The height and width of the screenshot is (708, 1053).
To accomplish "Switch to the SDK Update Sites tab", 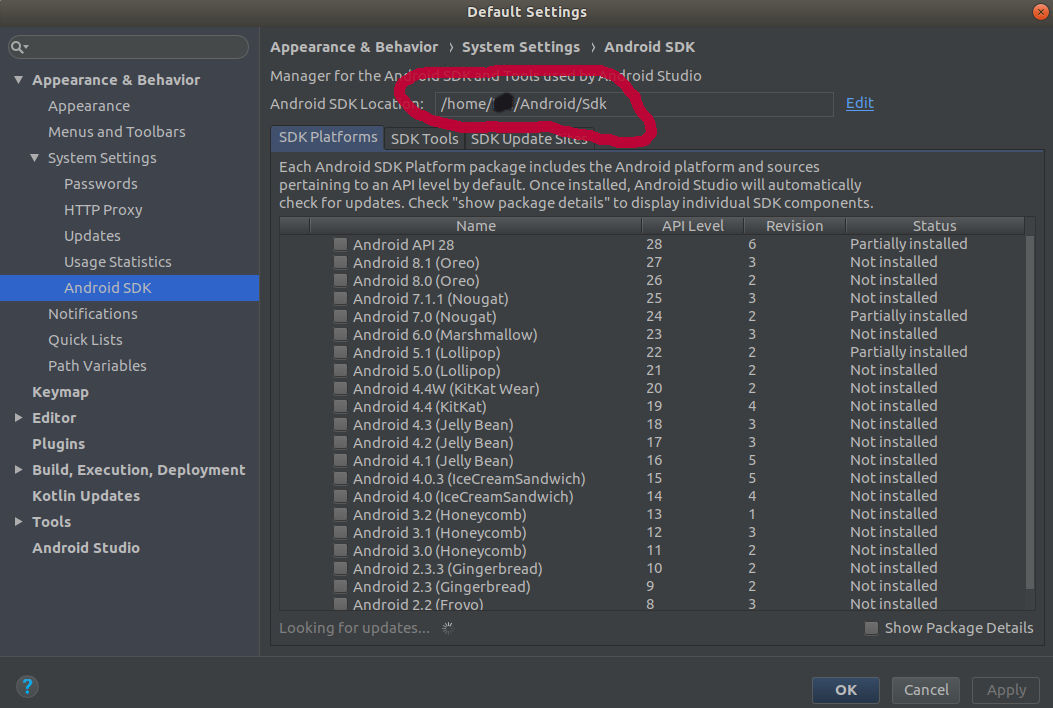I will pos(529,139).
